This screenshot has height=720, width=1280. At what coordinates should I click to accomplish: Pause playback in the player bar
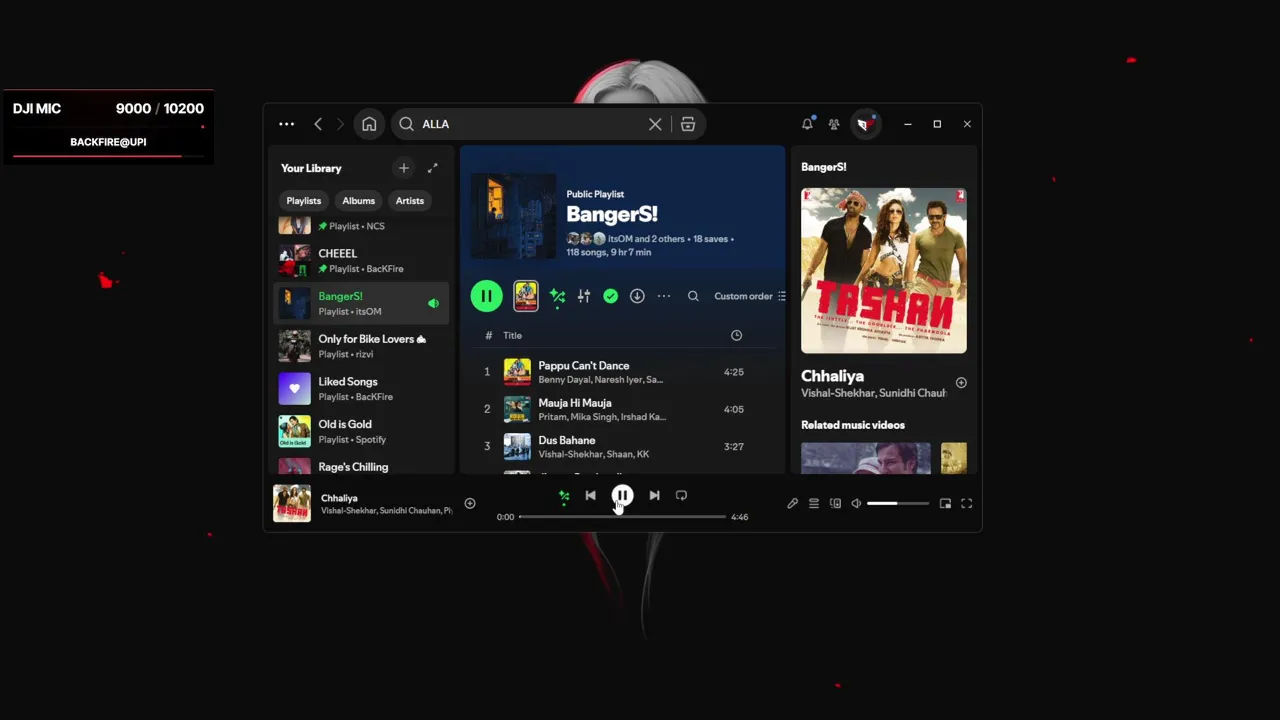(622, 496)
